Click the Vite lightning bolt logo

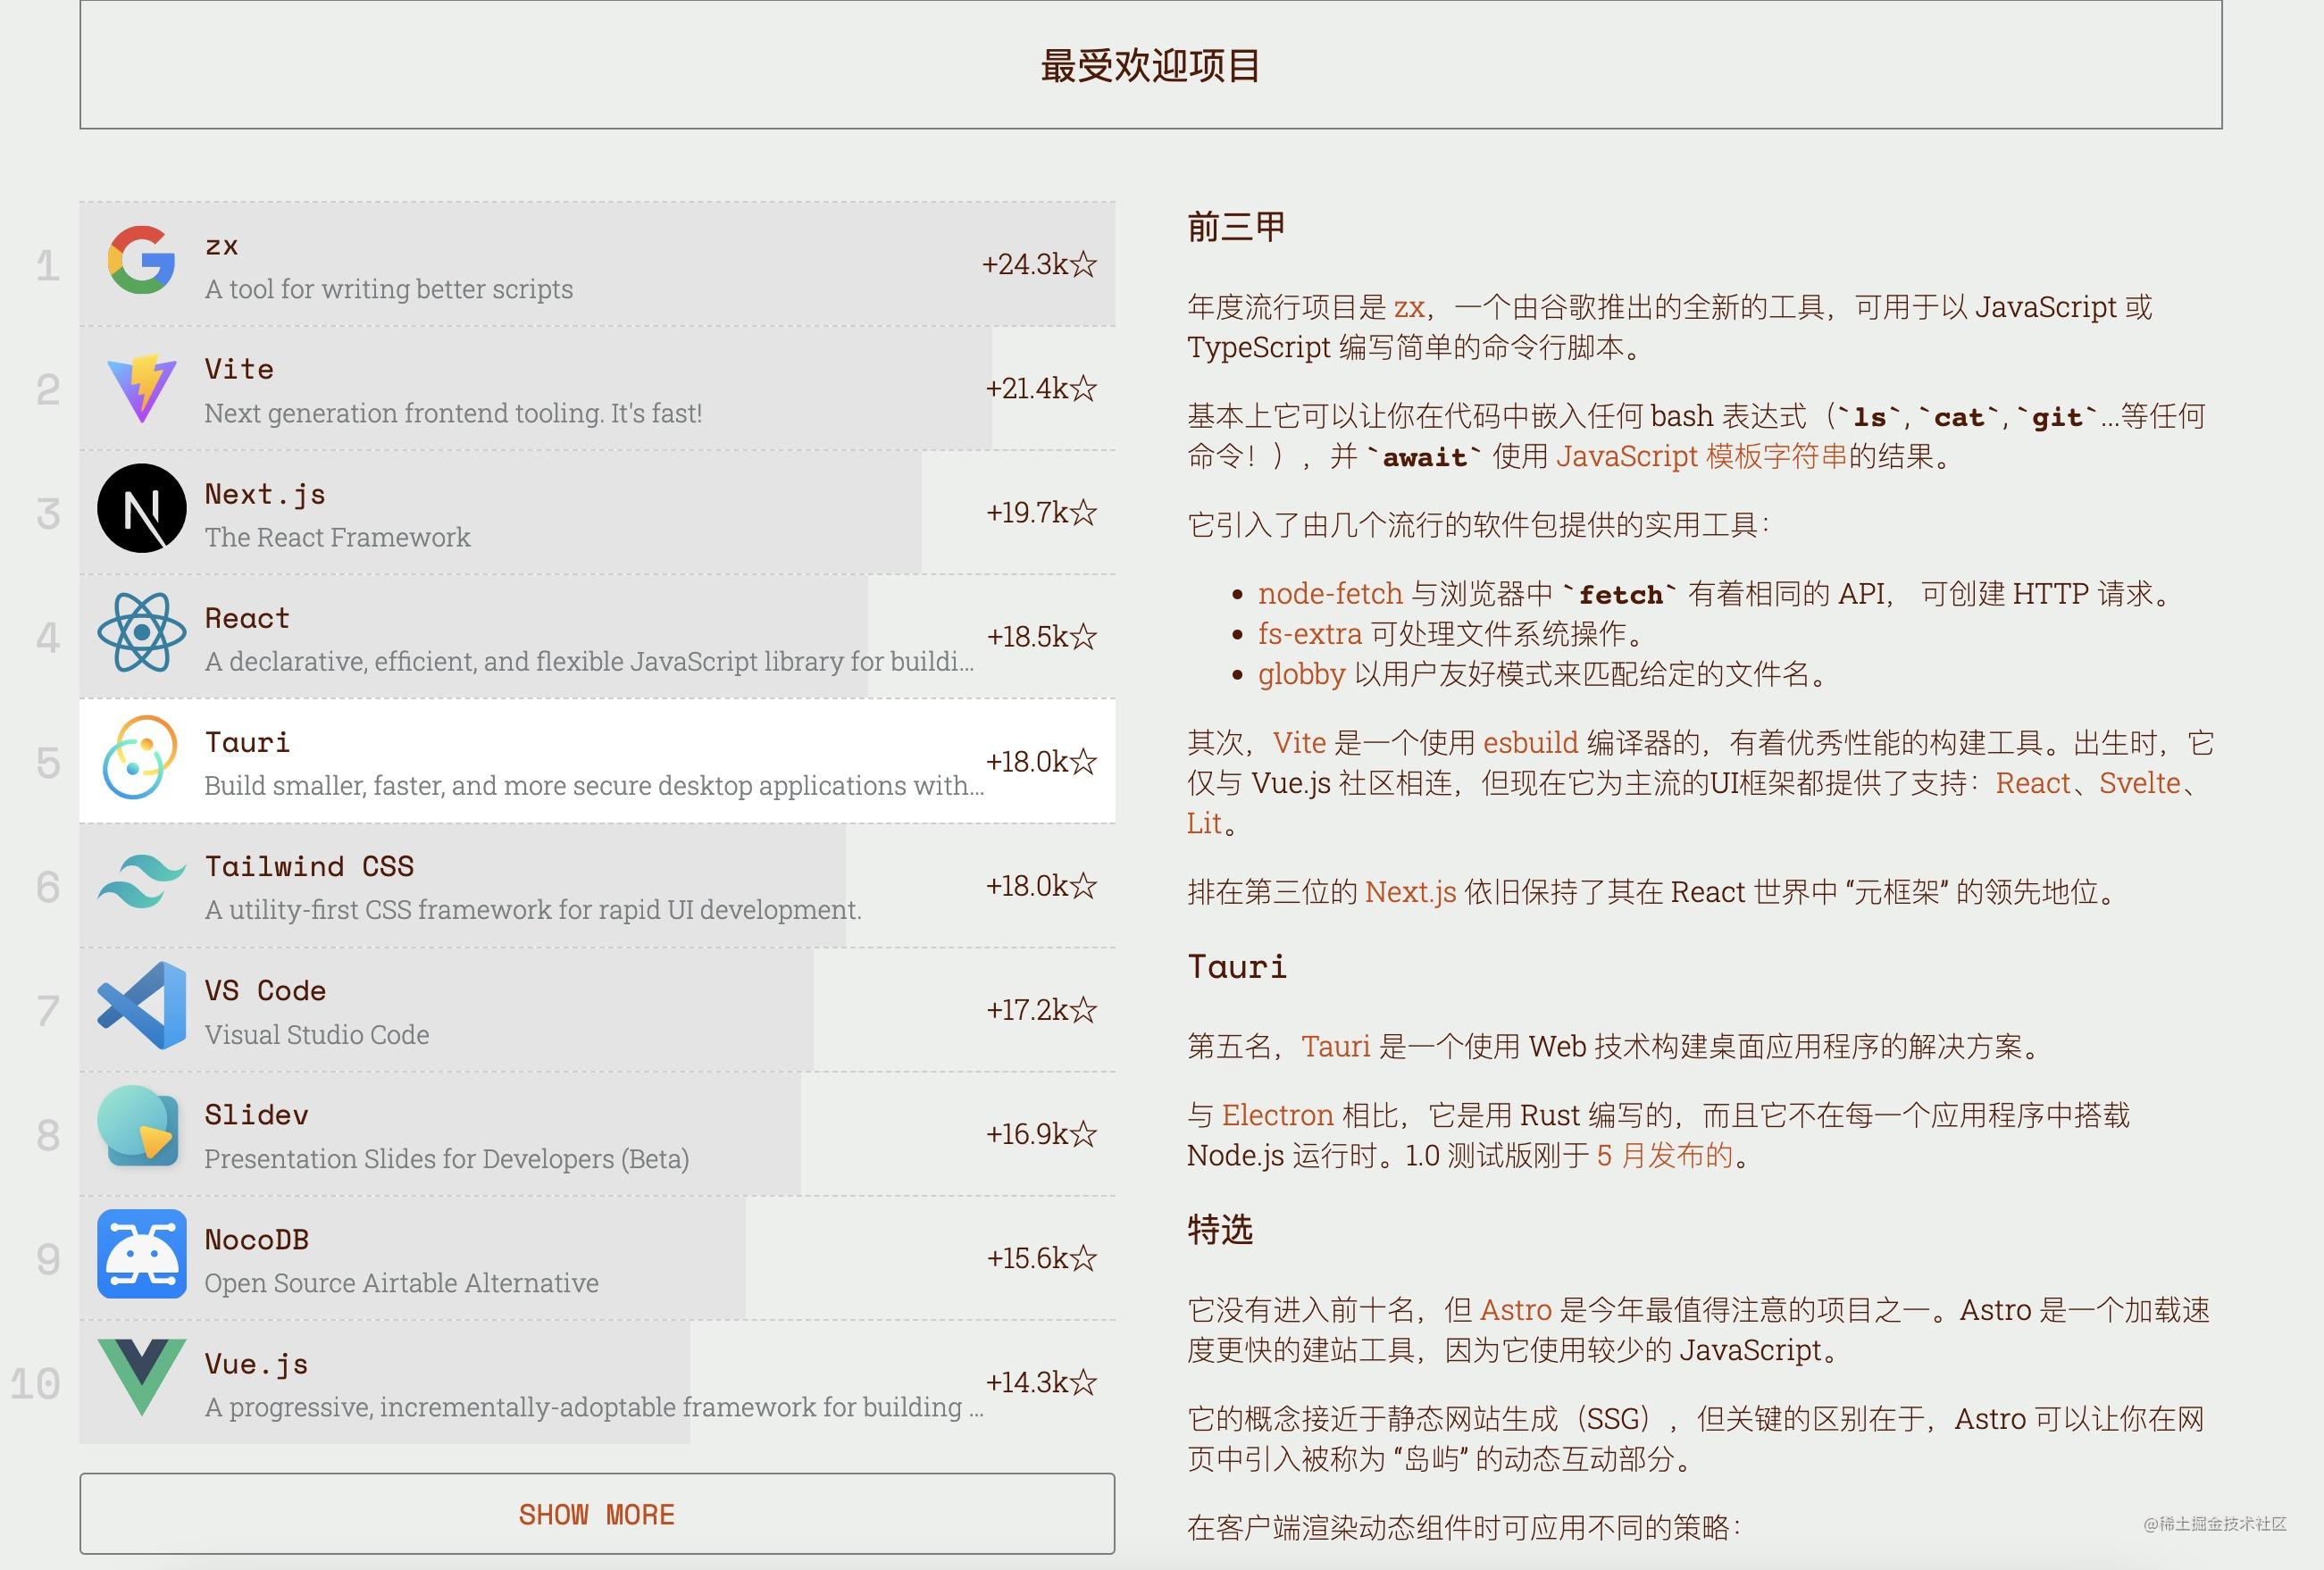143,388
